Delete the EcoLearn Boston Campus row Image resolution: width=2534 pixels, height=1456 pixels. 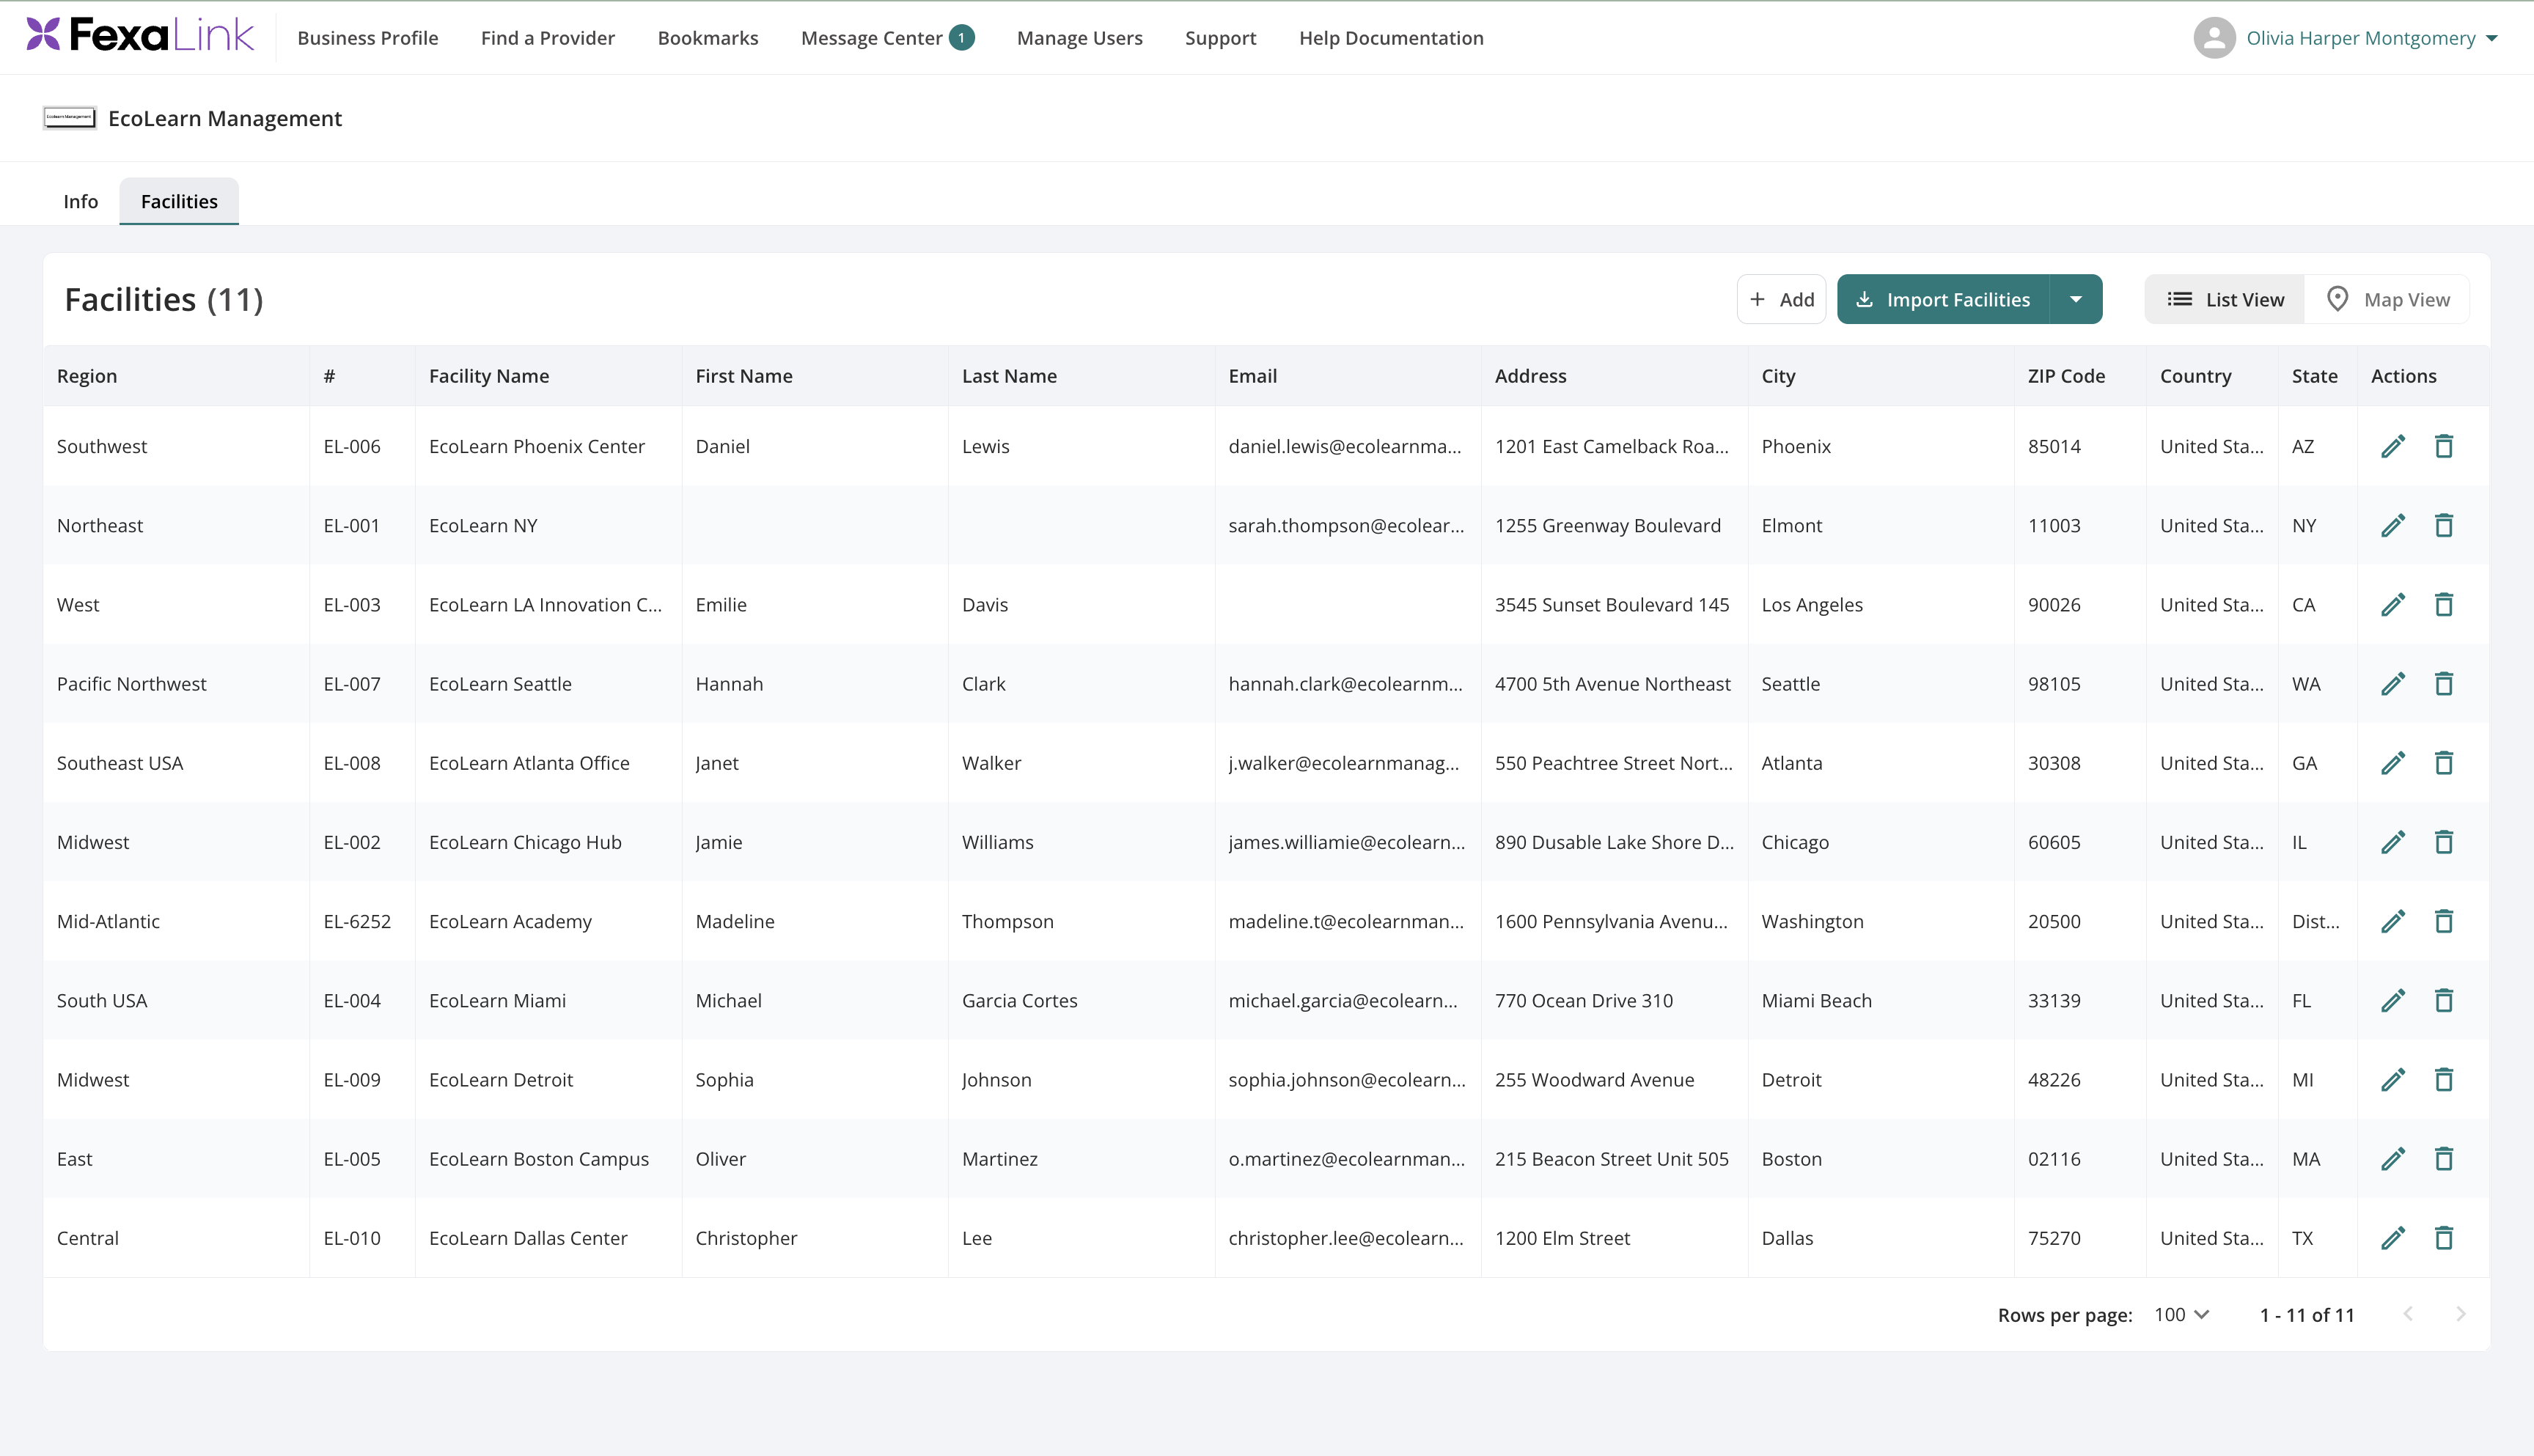2443,1159
